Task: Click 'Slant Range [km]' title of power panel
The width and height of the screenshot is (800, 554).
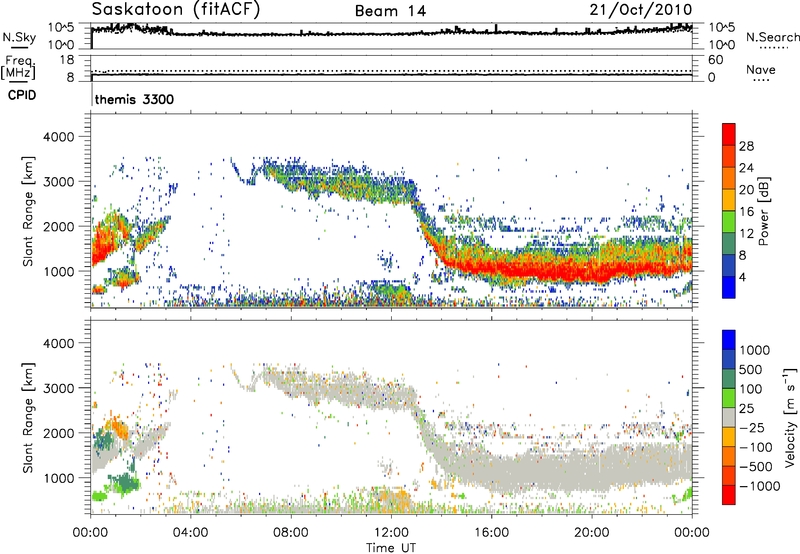Action: tap(28, 211)
